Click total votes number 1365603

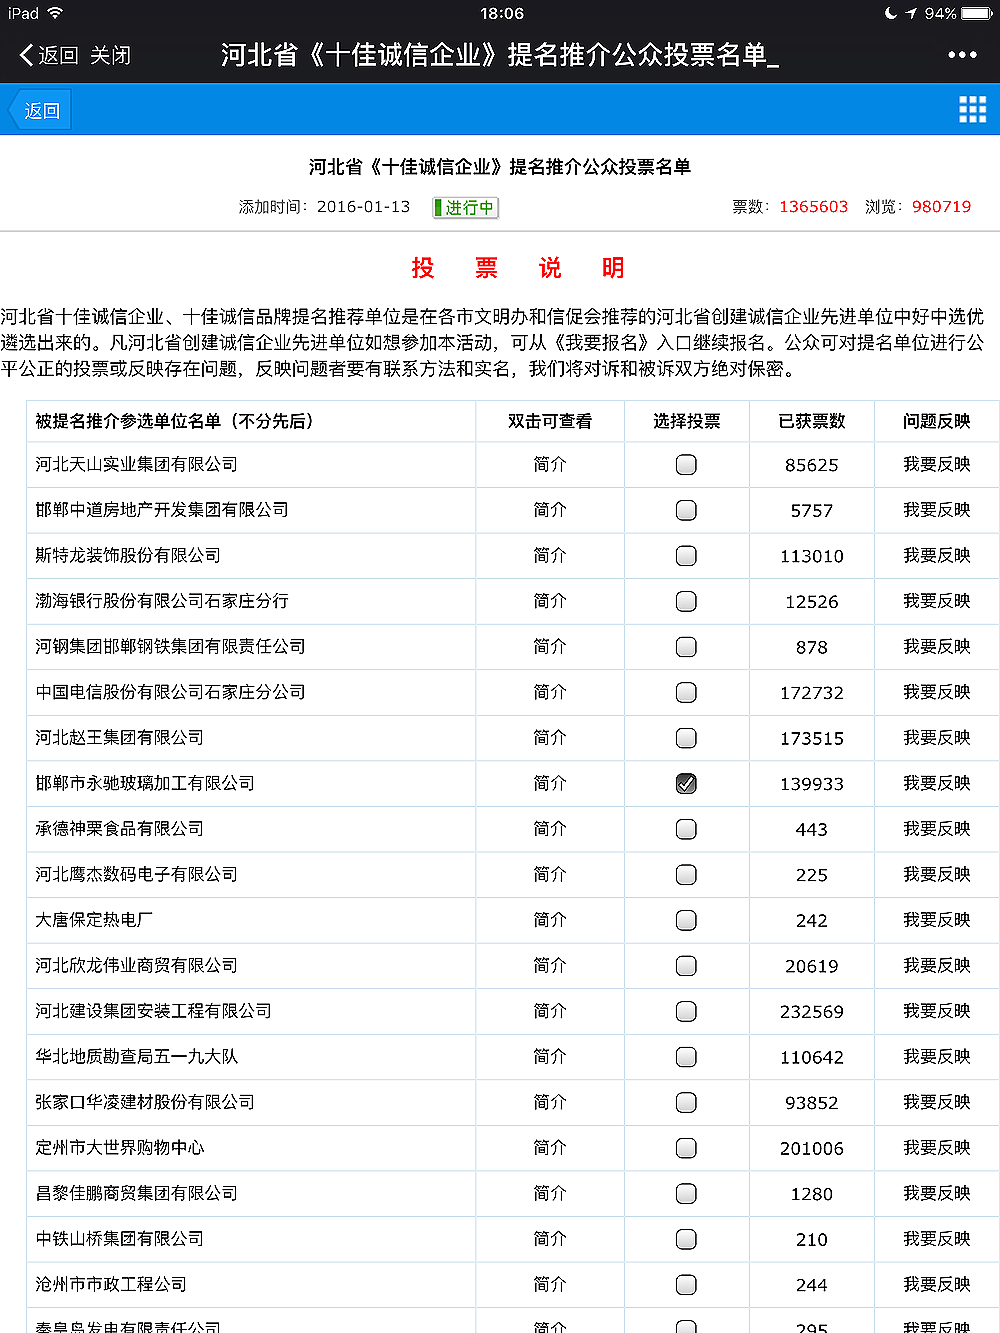coord(813,207)
